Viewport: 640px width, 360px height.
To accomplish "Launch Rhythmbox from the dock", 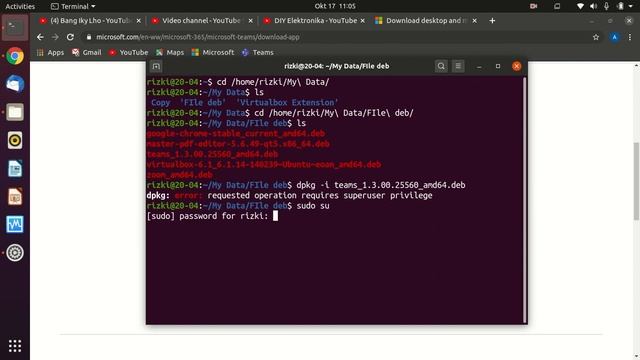I will coord(15,140).
